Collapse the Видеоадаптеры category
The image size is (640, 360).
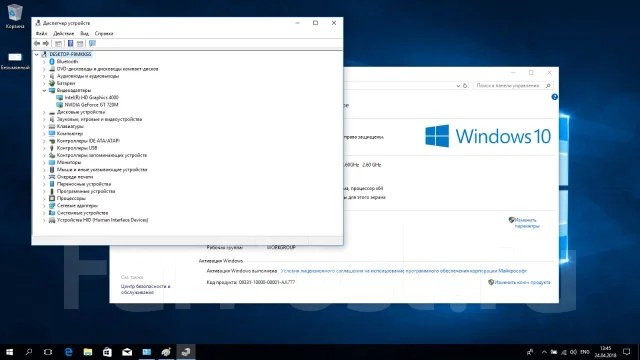click(x=44, y=91)
